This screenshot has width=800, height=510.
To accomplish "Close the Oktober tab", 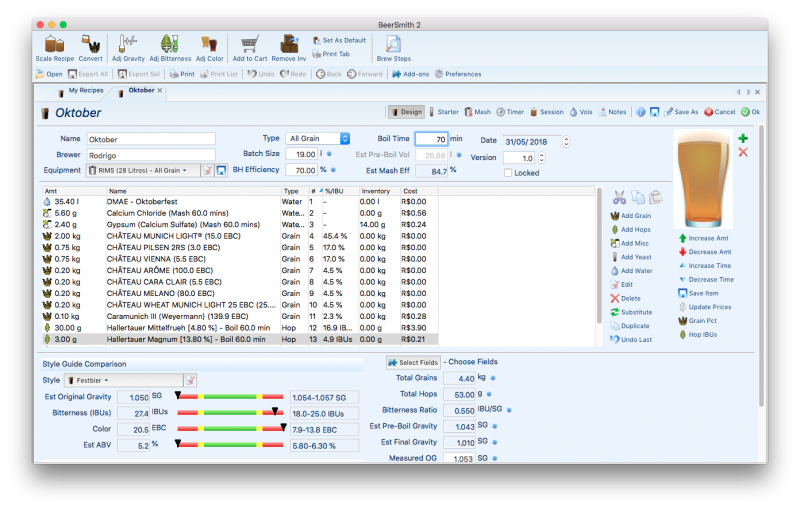I will pyautogui.click(x=160, y=91).
